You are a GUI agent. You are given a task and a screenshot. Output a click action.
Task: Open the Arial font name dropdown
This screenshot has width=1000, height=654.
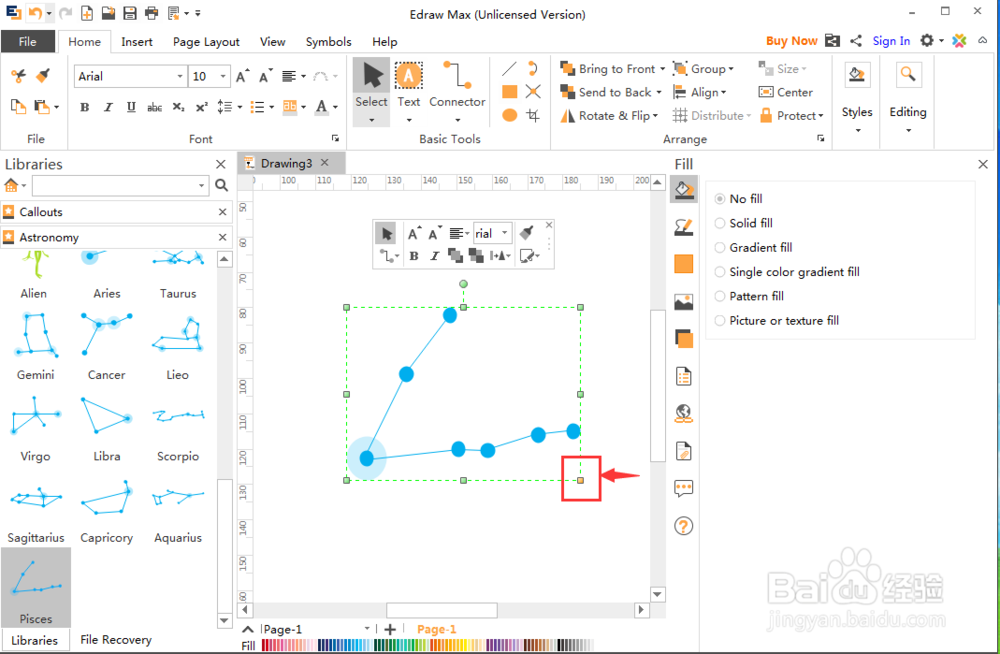[180, 77]
